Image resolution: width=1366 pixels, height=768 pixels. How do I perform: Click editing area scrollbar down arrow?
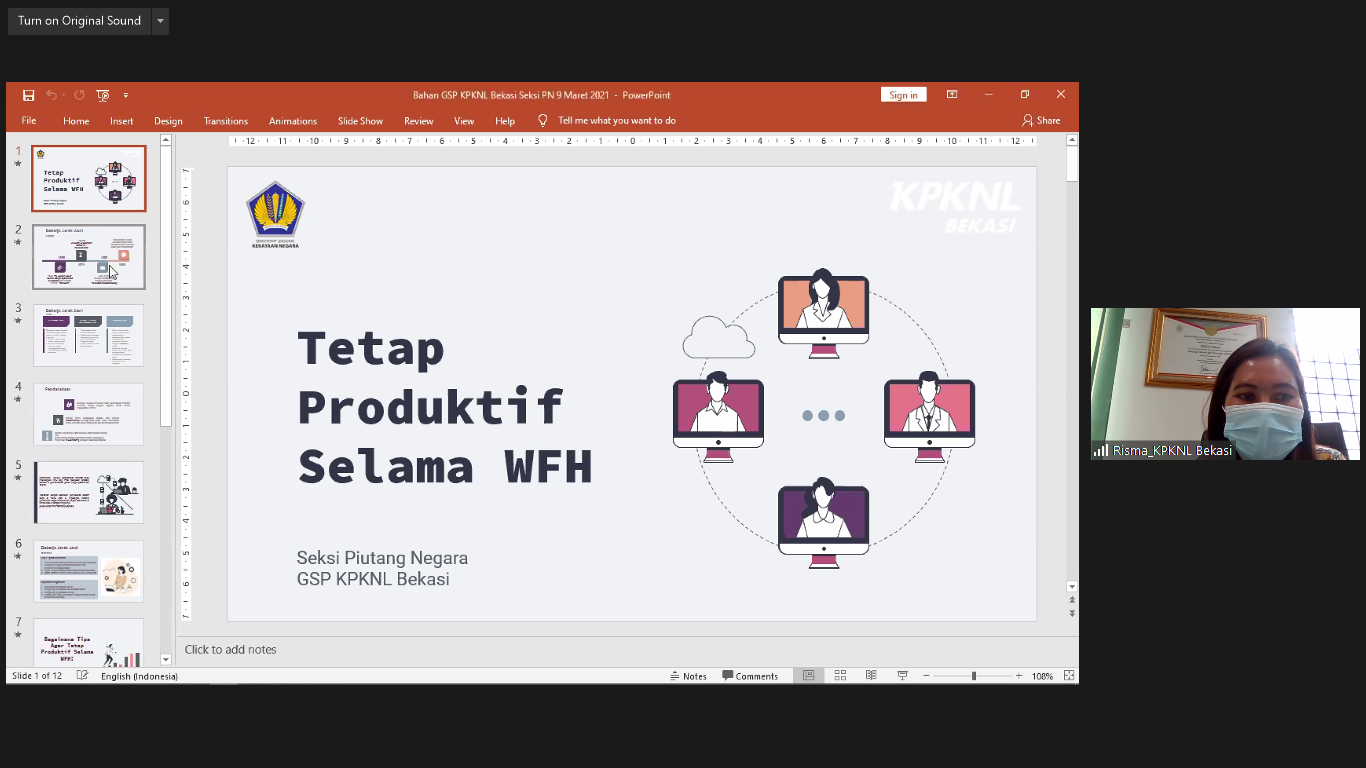[1072, 587]
